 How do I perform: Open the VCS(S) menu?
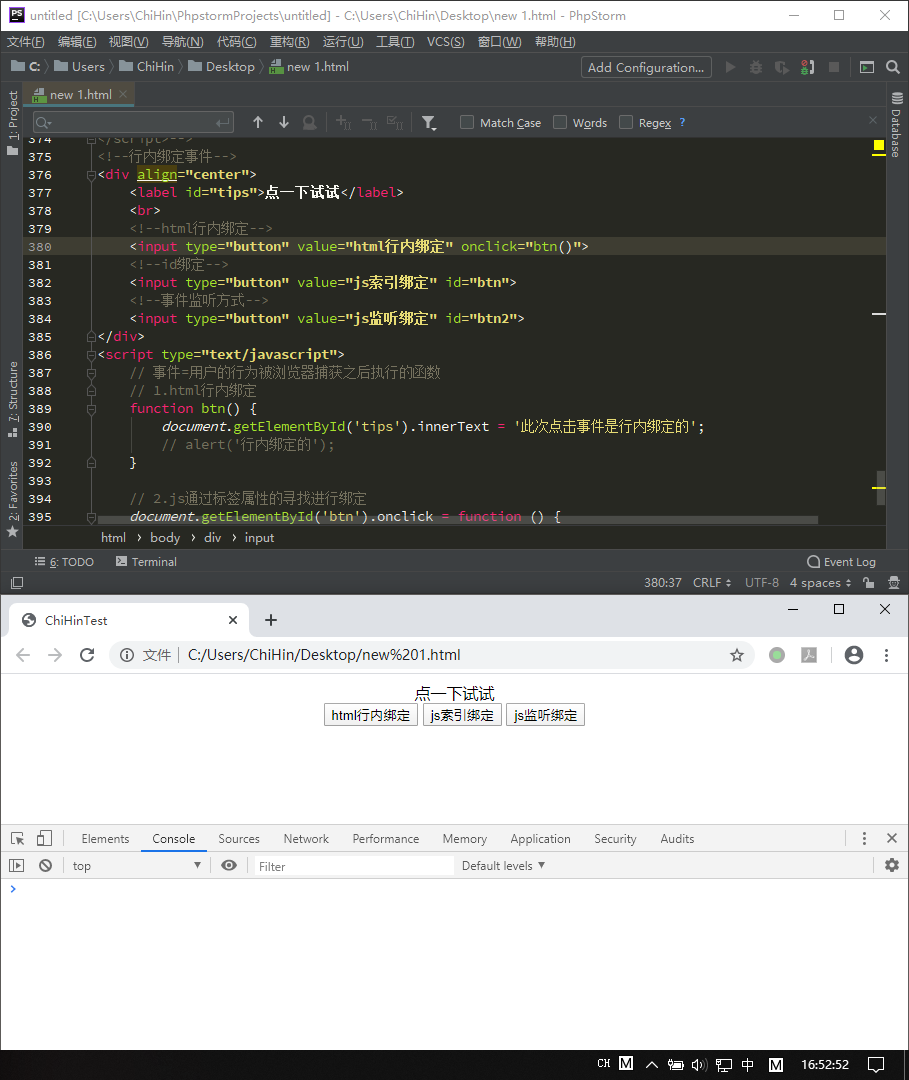(x=446, y=41)
